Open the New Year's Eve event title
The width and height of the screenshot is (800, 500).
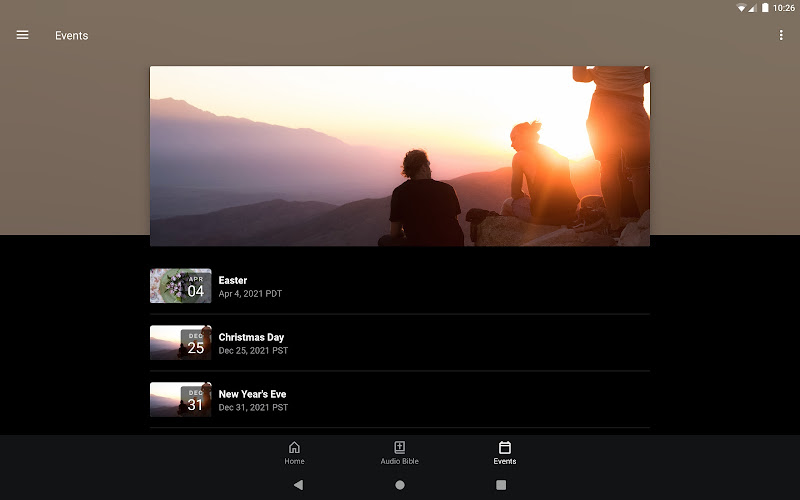(252, 395)
